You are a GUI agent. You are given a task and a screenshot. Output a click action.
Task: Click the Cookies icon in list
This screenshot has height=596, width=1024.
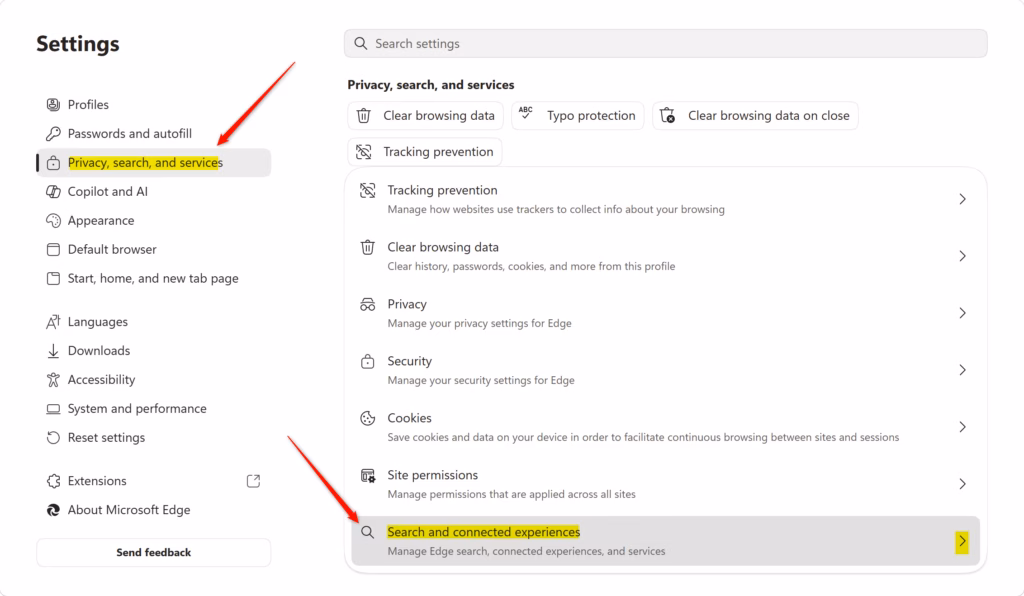coord(368,418)
